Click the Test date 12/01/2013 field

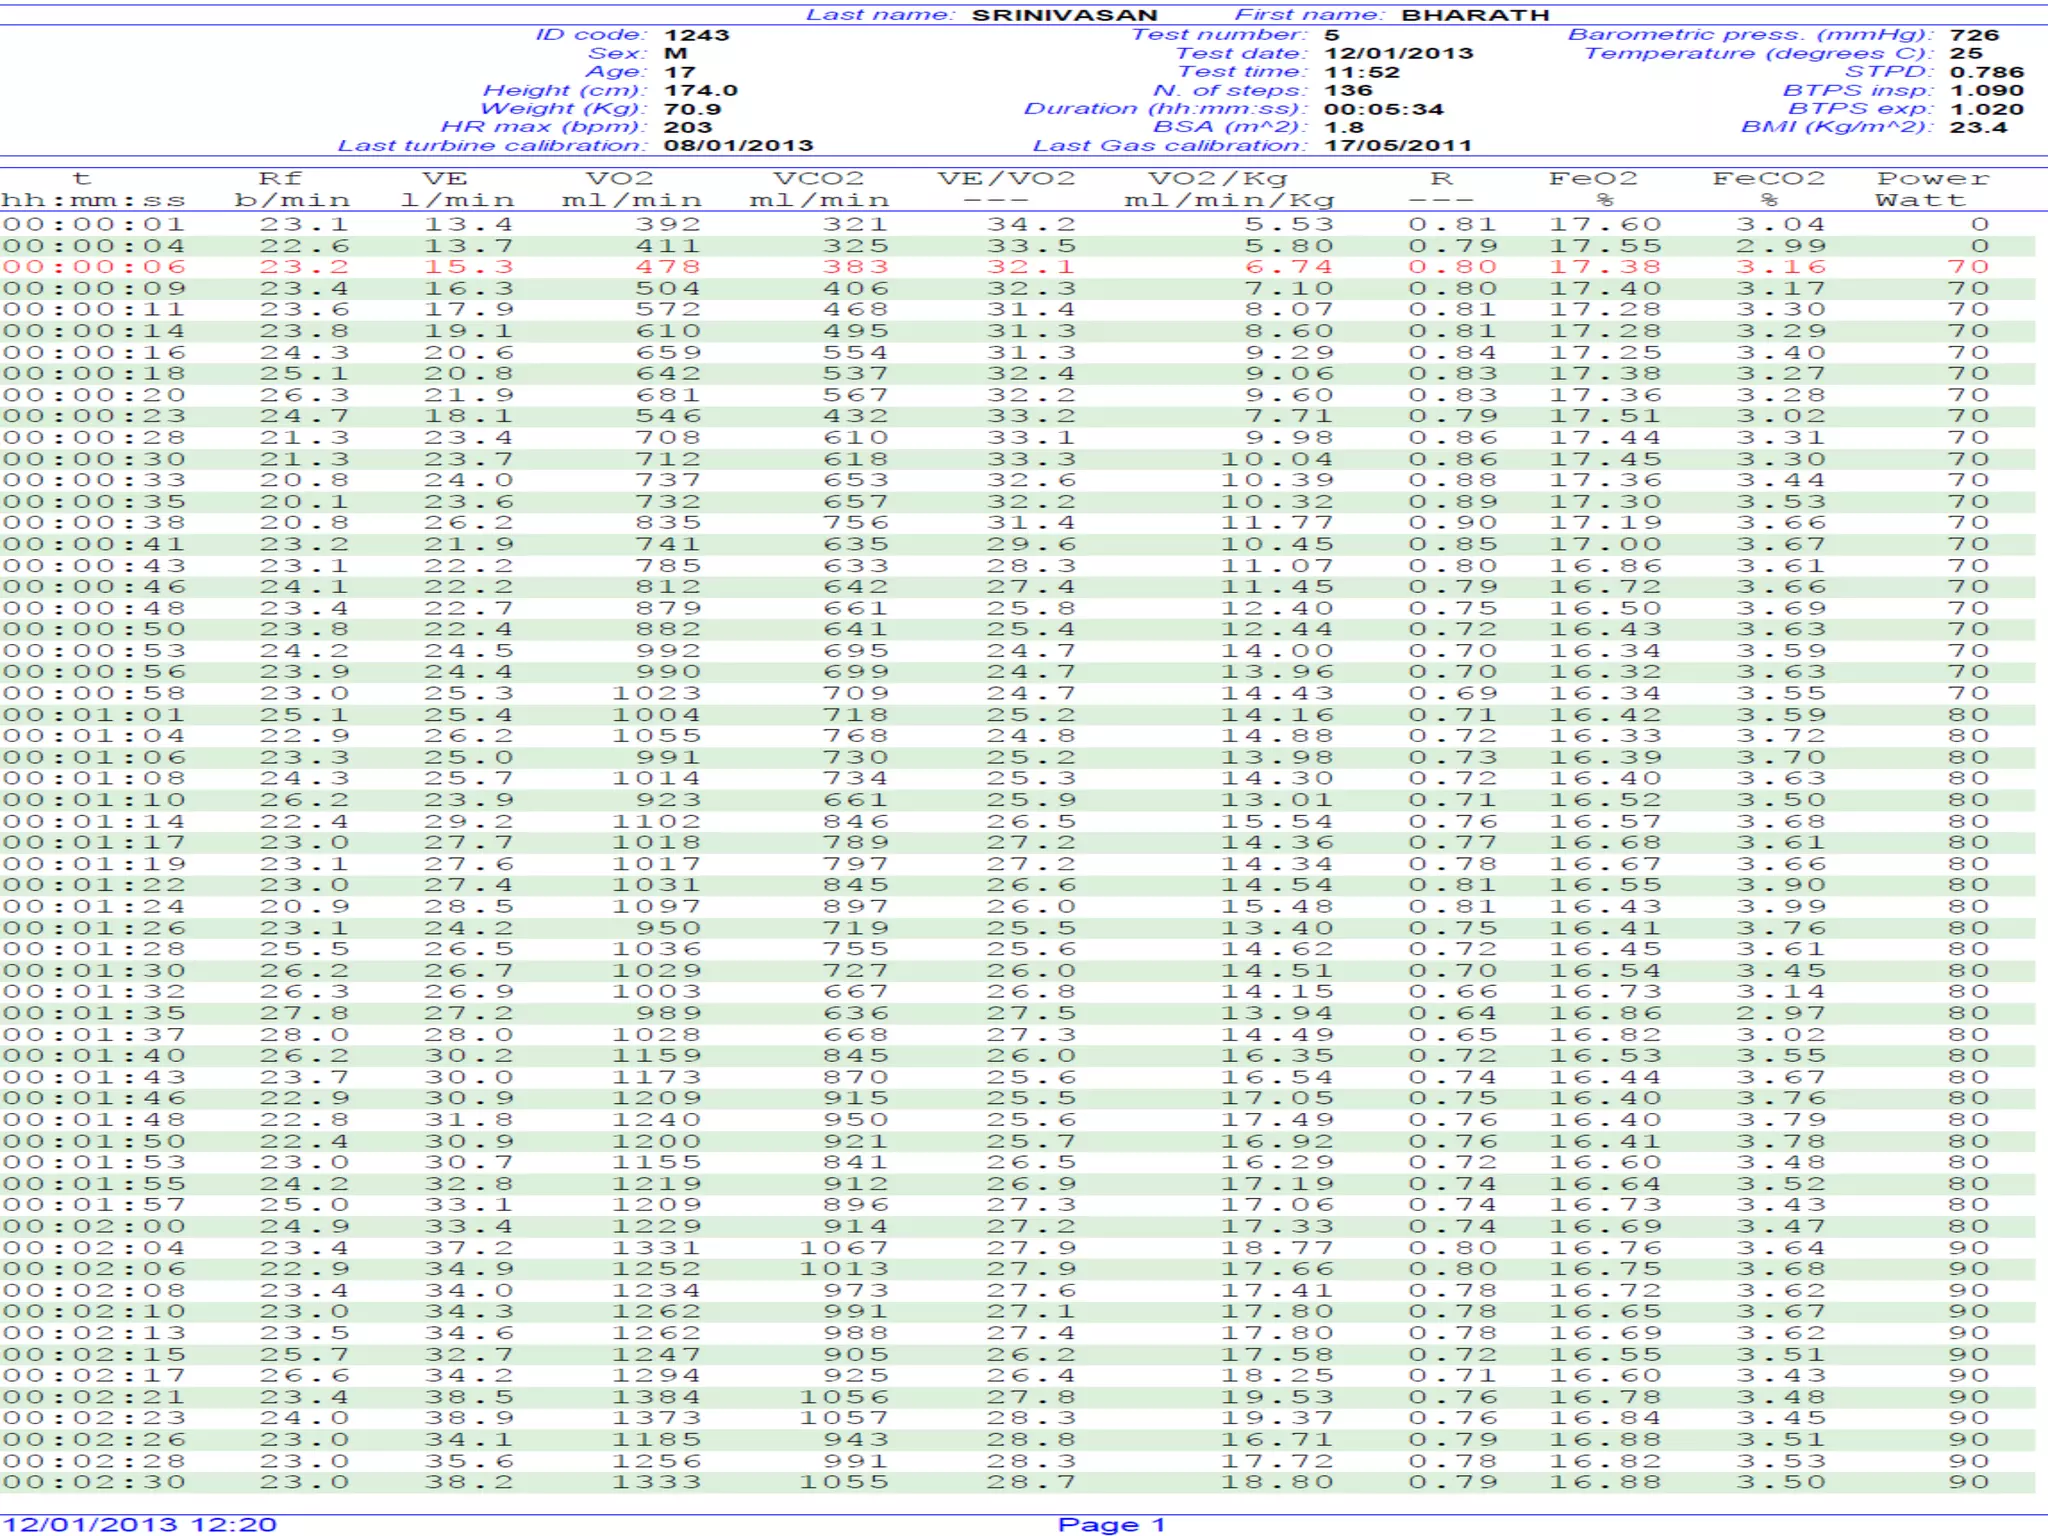click(x=1399, y=53)
